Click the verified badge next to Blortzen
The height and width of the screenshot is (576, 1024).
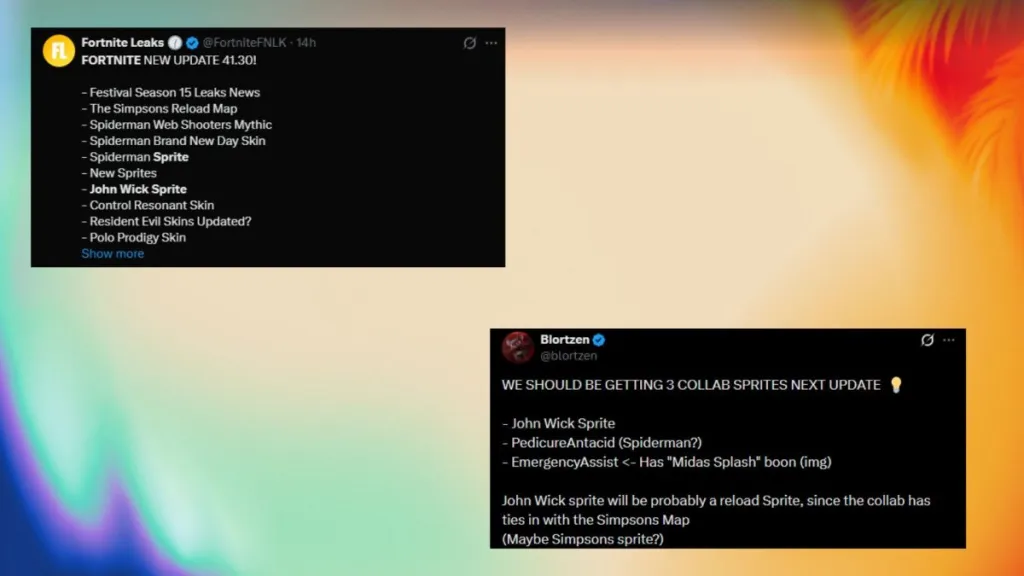[599, 340]
